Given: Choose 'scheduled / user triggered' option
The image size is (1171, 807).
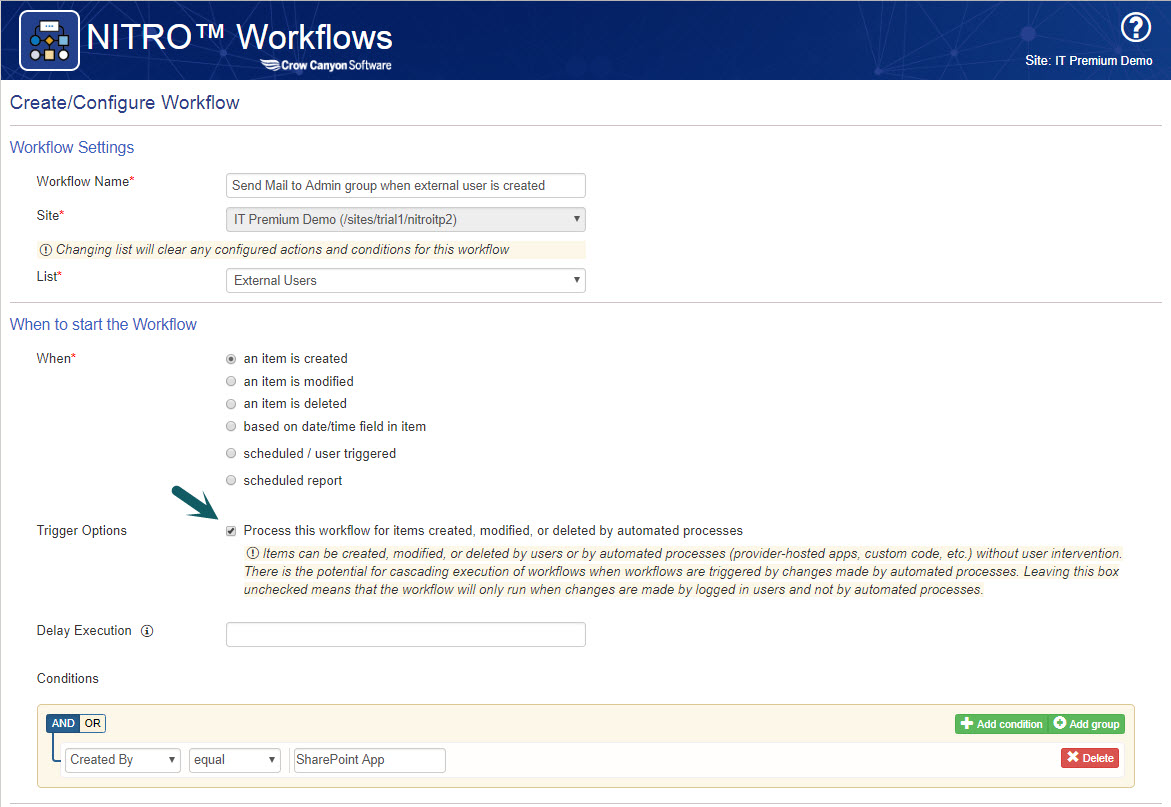Looking at the screenshot, I should [x=231, y=453].
